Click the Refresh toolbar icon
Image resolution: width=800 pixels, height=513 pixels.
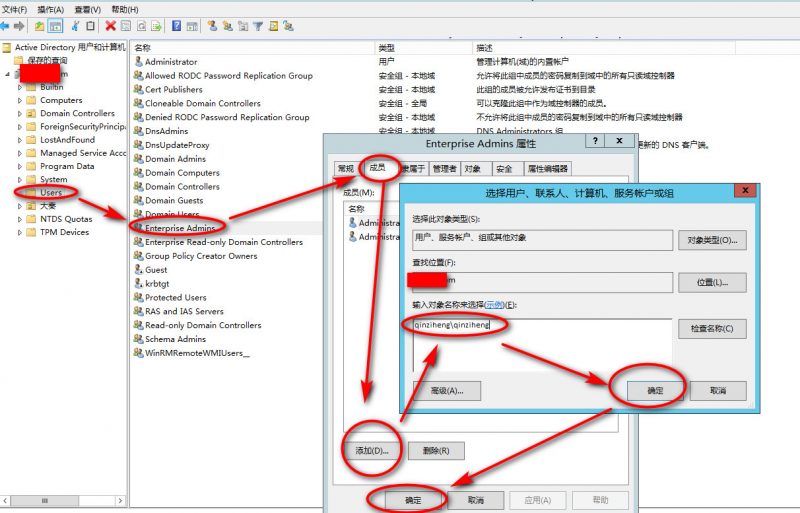coord(141,26)
